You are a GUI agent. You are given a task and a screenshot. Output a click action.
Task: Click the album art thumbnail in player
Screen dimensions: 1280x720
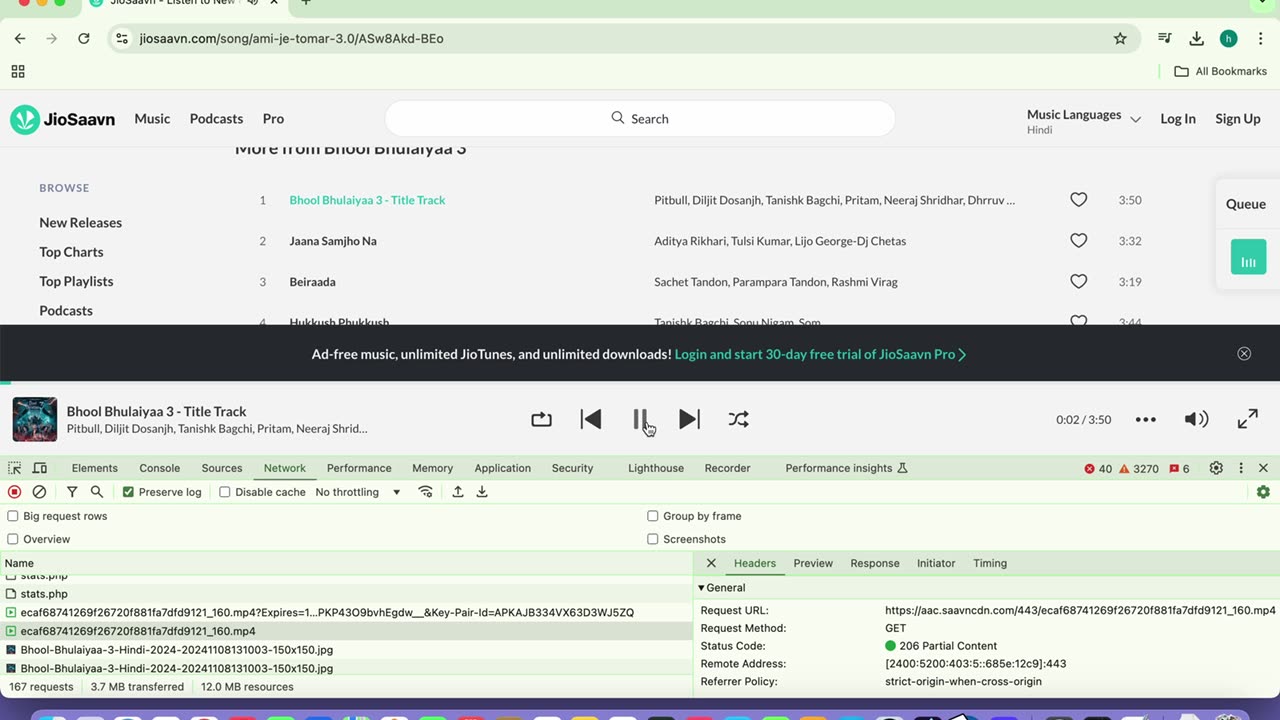pos(35,420)
